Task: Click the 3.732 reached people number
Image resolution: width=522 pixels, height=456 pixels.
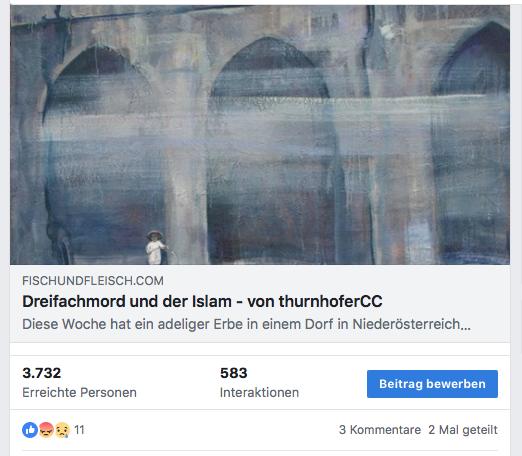Action: click(x=42, y=373)
